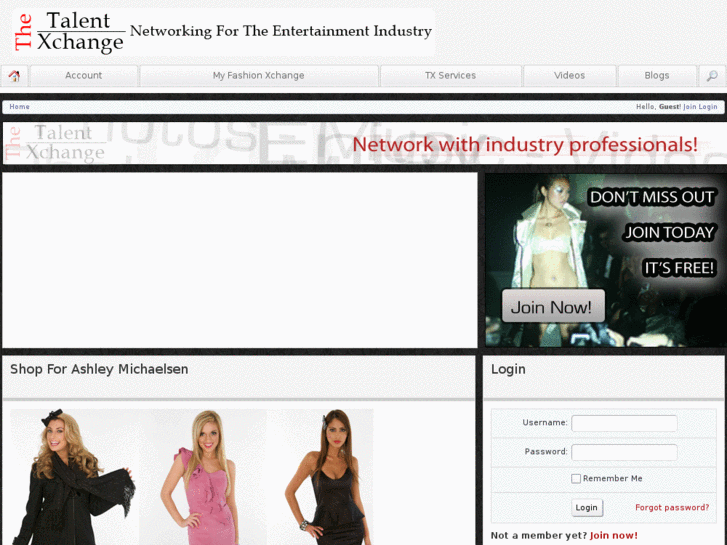Viewport: 727px width, 545px height.
Task: Select TX Services menu item
Action: 451,76
